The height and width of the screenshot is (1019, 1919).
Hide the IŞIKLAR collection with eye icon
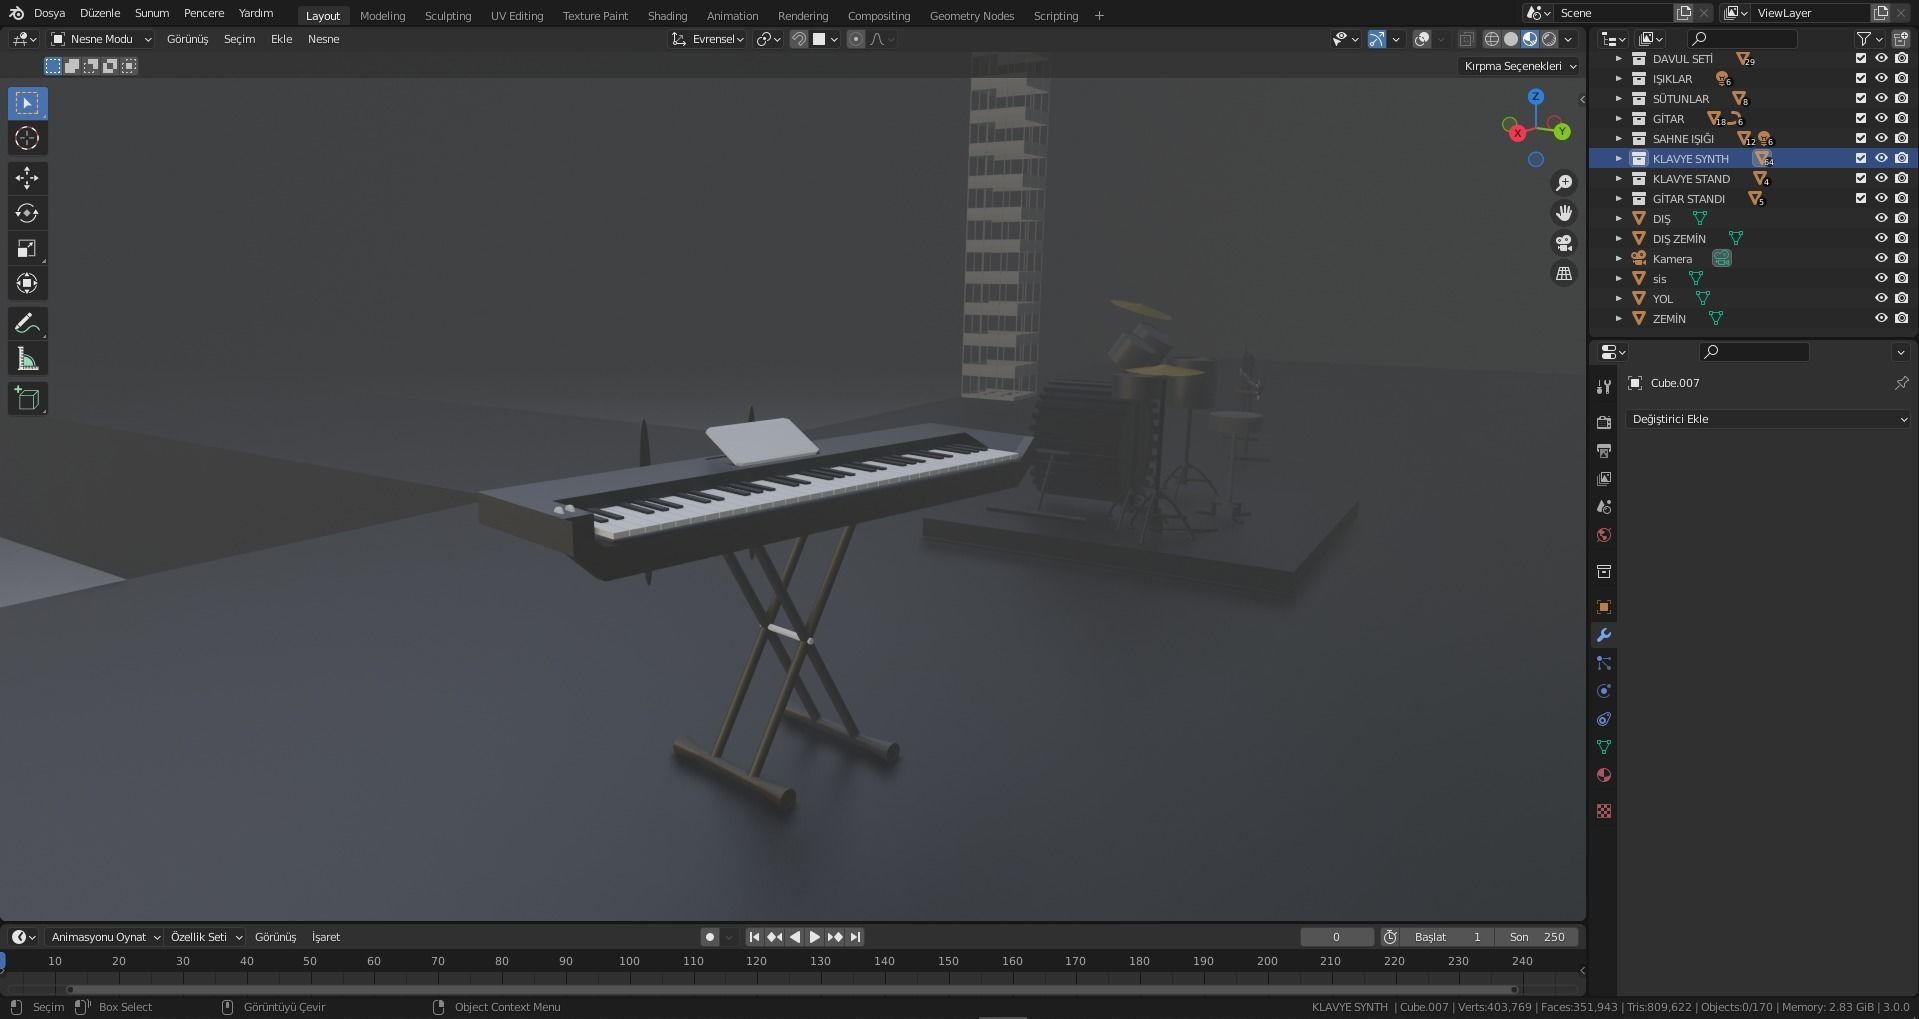[x=1881, y=79]
